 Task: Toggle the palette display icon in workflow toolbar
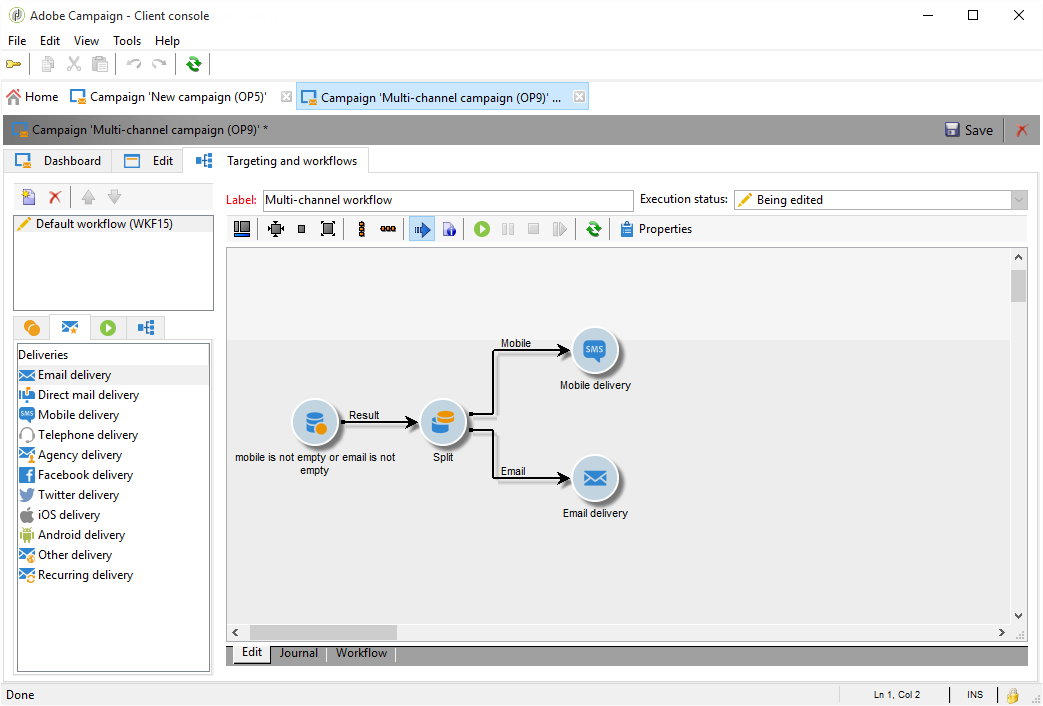(x=242, y=230)
